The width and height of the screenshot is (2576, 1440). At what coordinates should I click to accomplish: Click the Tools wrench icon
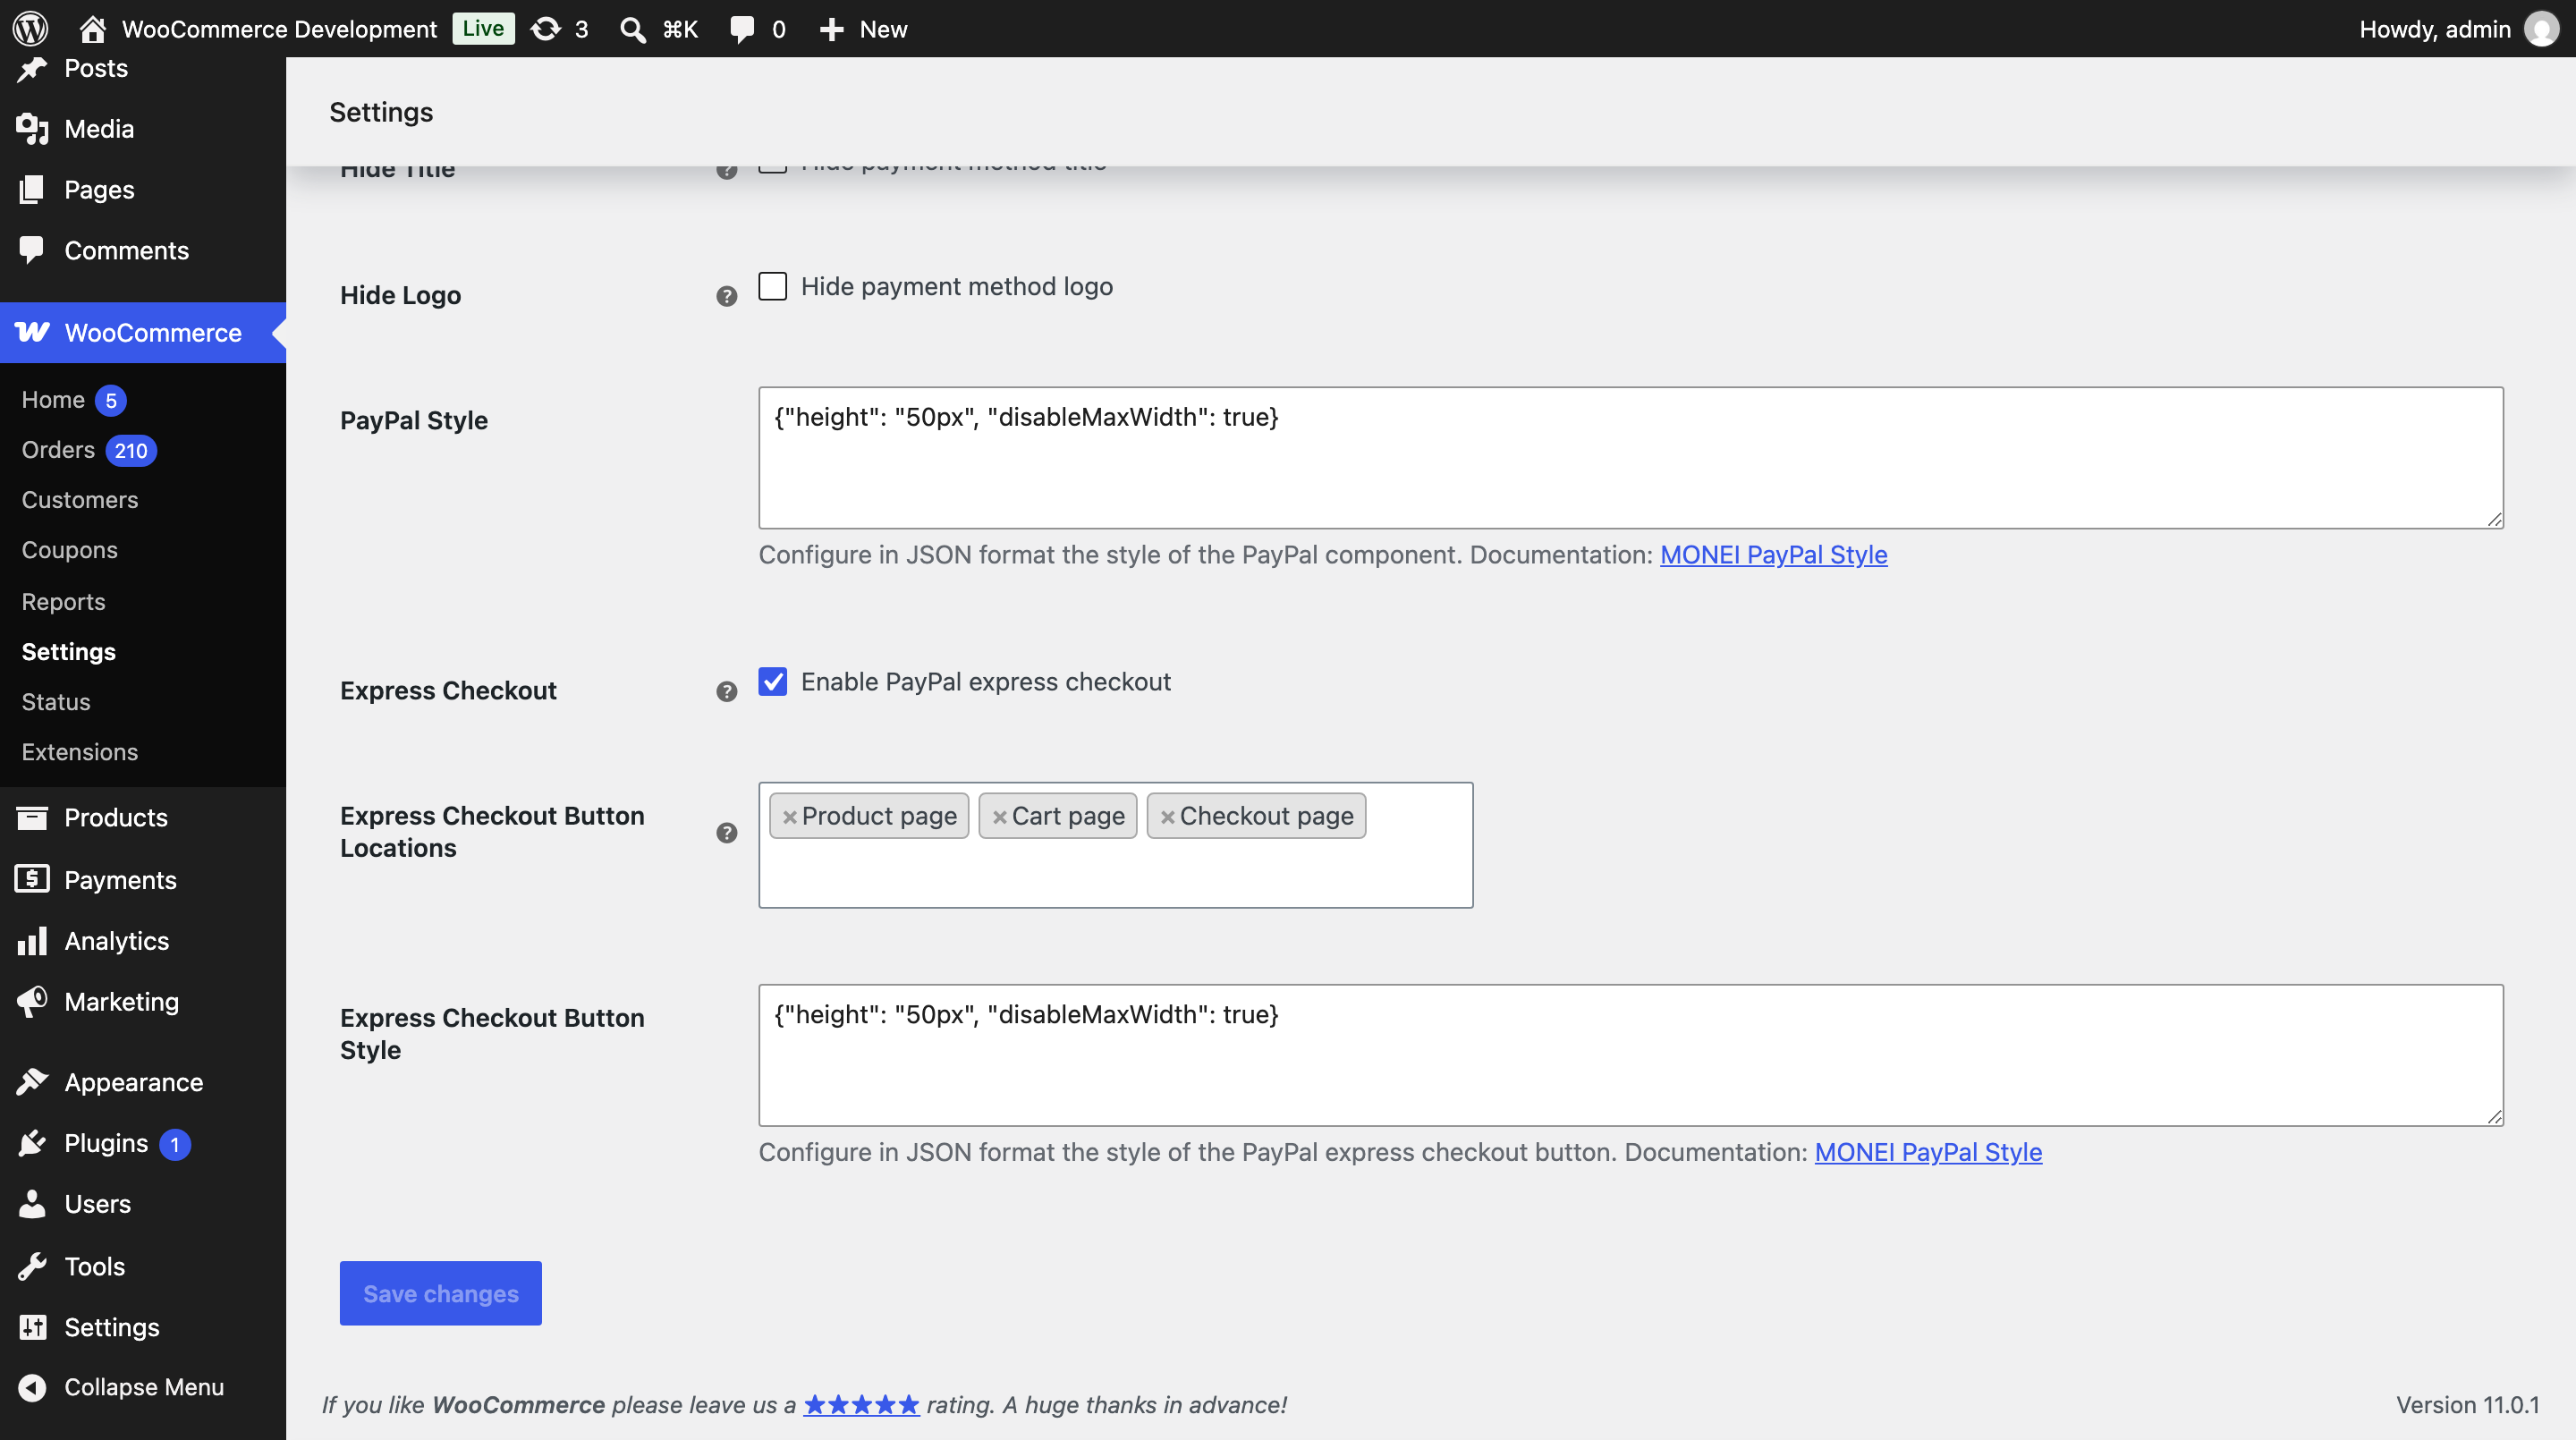(x=32, y=1266)
